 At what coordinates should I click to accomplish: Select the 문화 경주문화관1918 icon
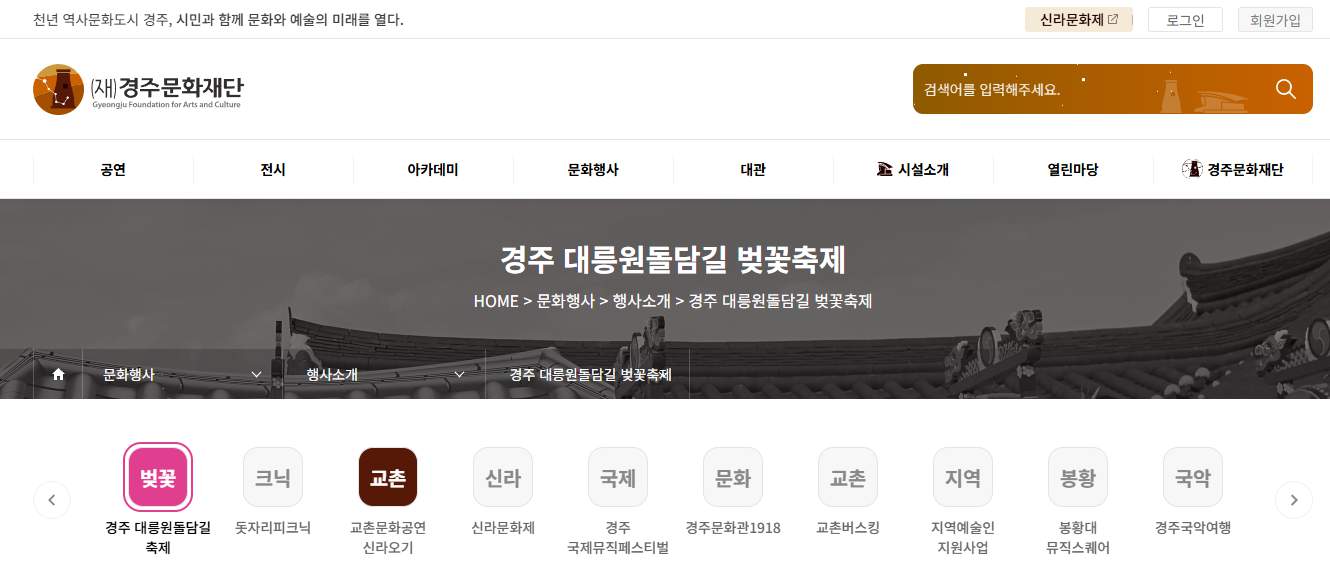pos(733,477)
